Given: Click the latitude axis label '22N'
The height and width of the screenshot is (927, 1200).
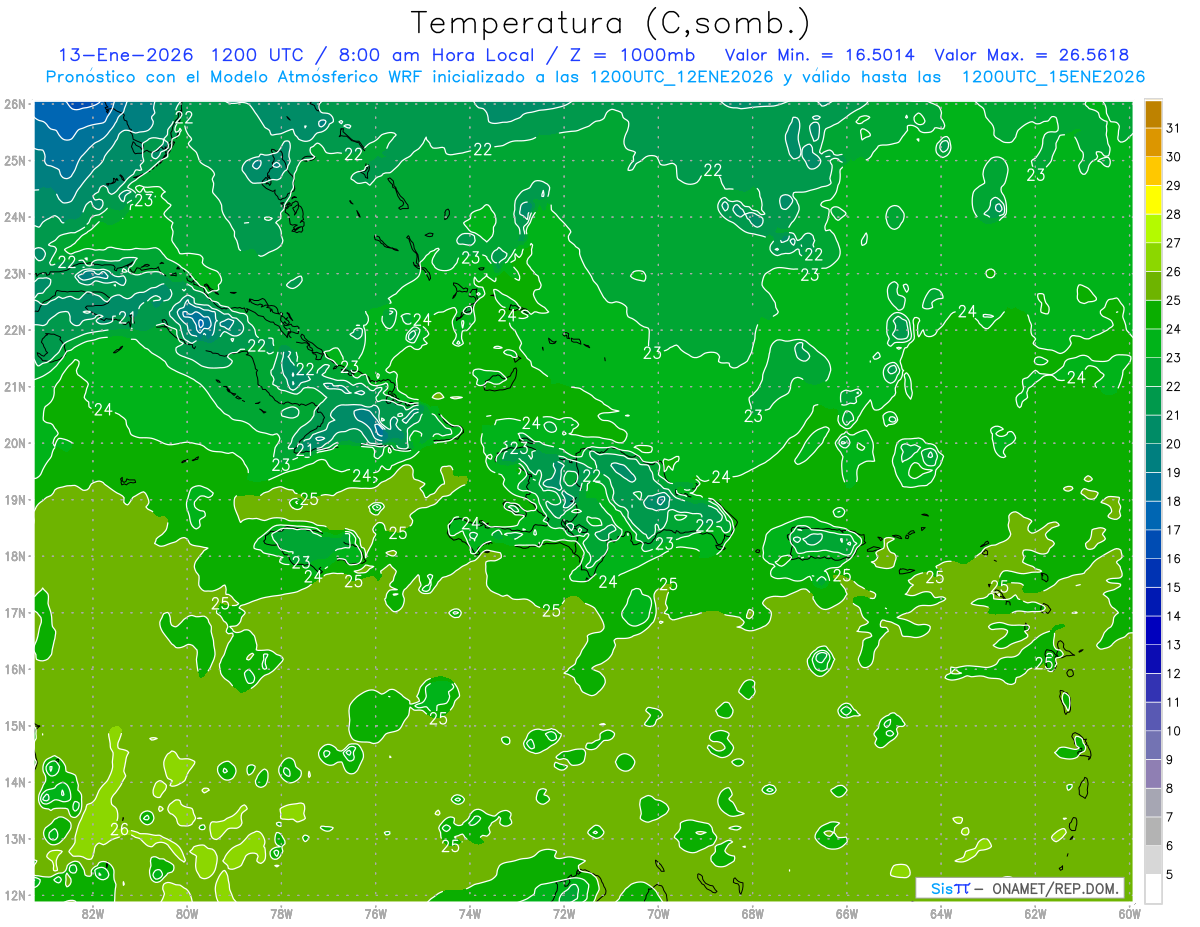Looking at the screenshot, I should [x=15, y=330].
